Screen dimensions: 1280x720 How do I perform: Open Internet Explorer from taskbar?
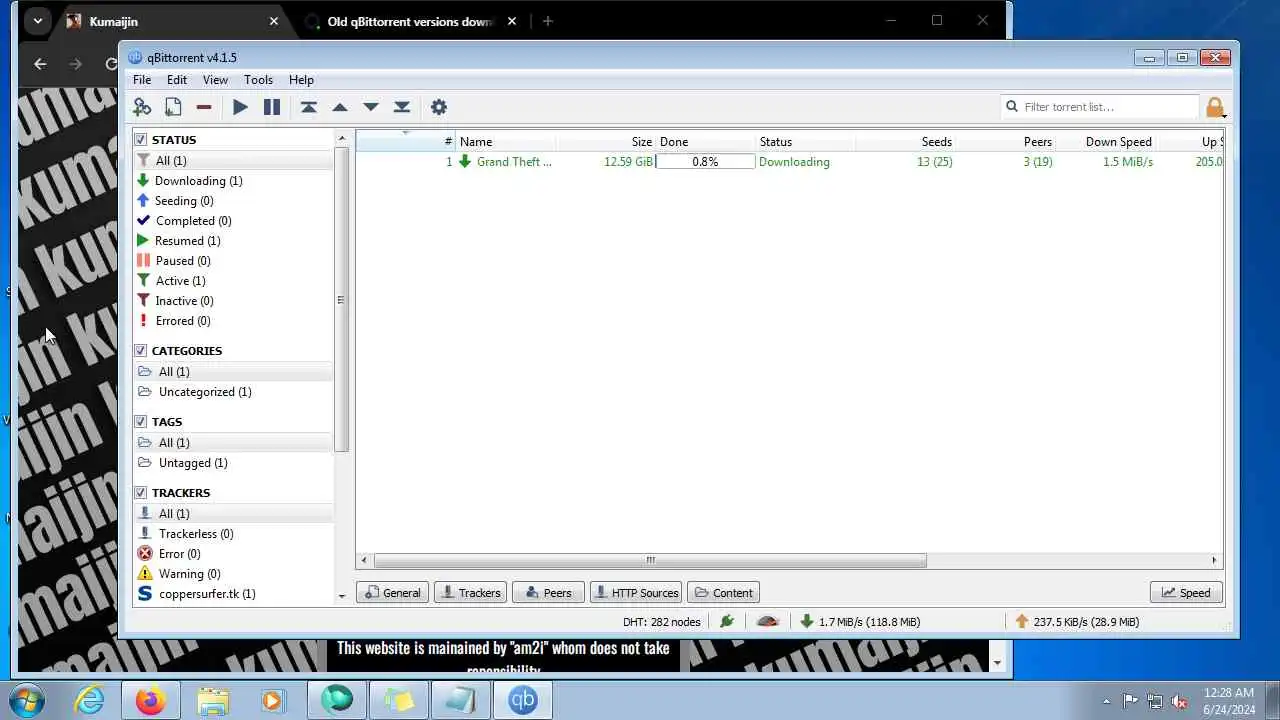(90, 701)
